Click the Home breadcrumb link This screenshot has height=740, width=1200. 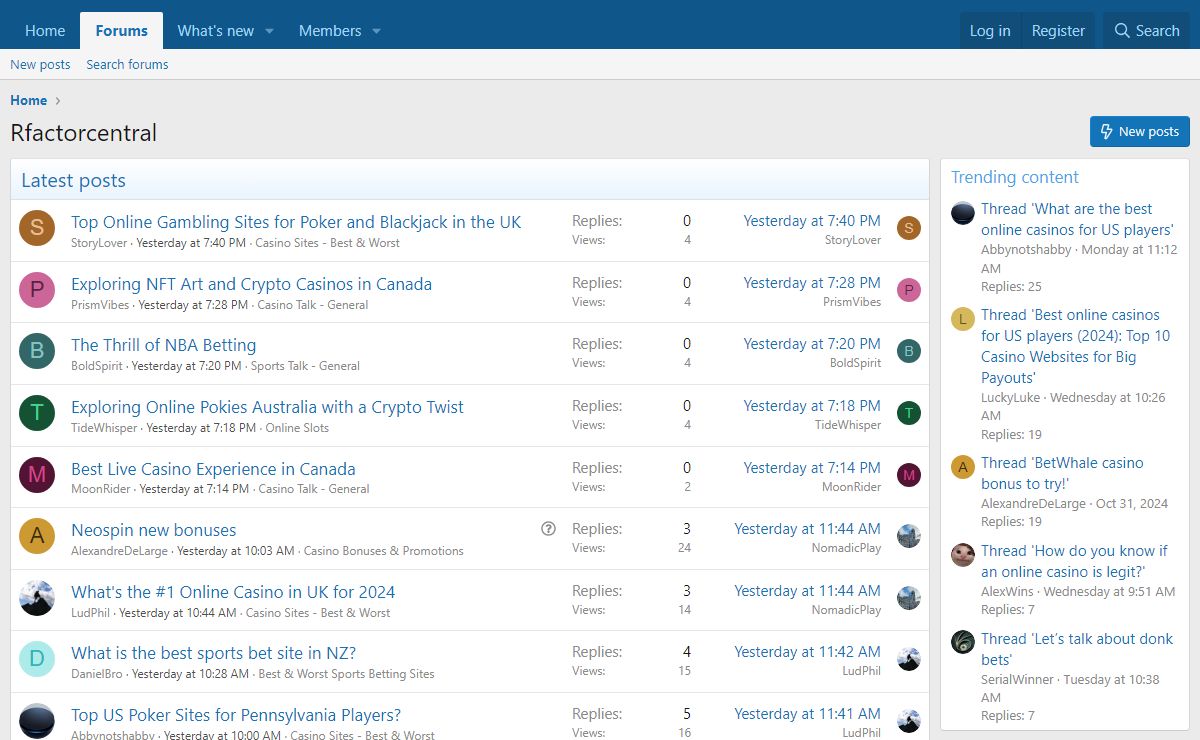click(x=28, y=100)
